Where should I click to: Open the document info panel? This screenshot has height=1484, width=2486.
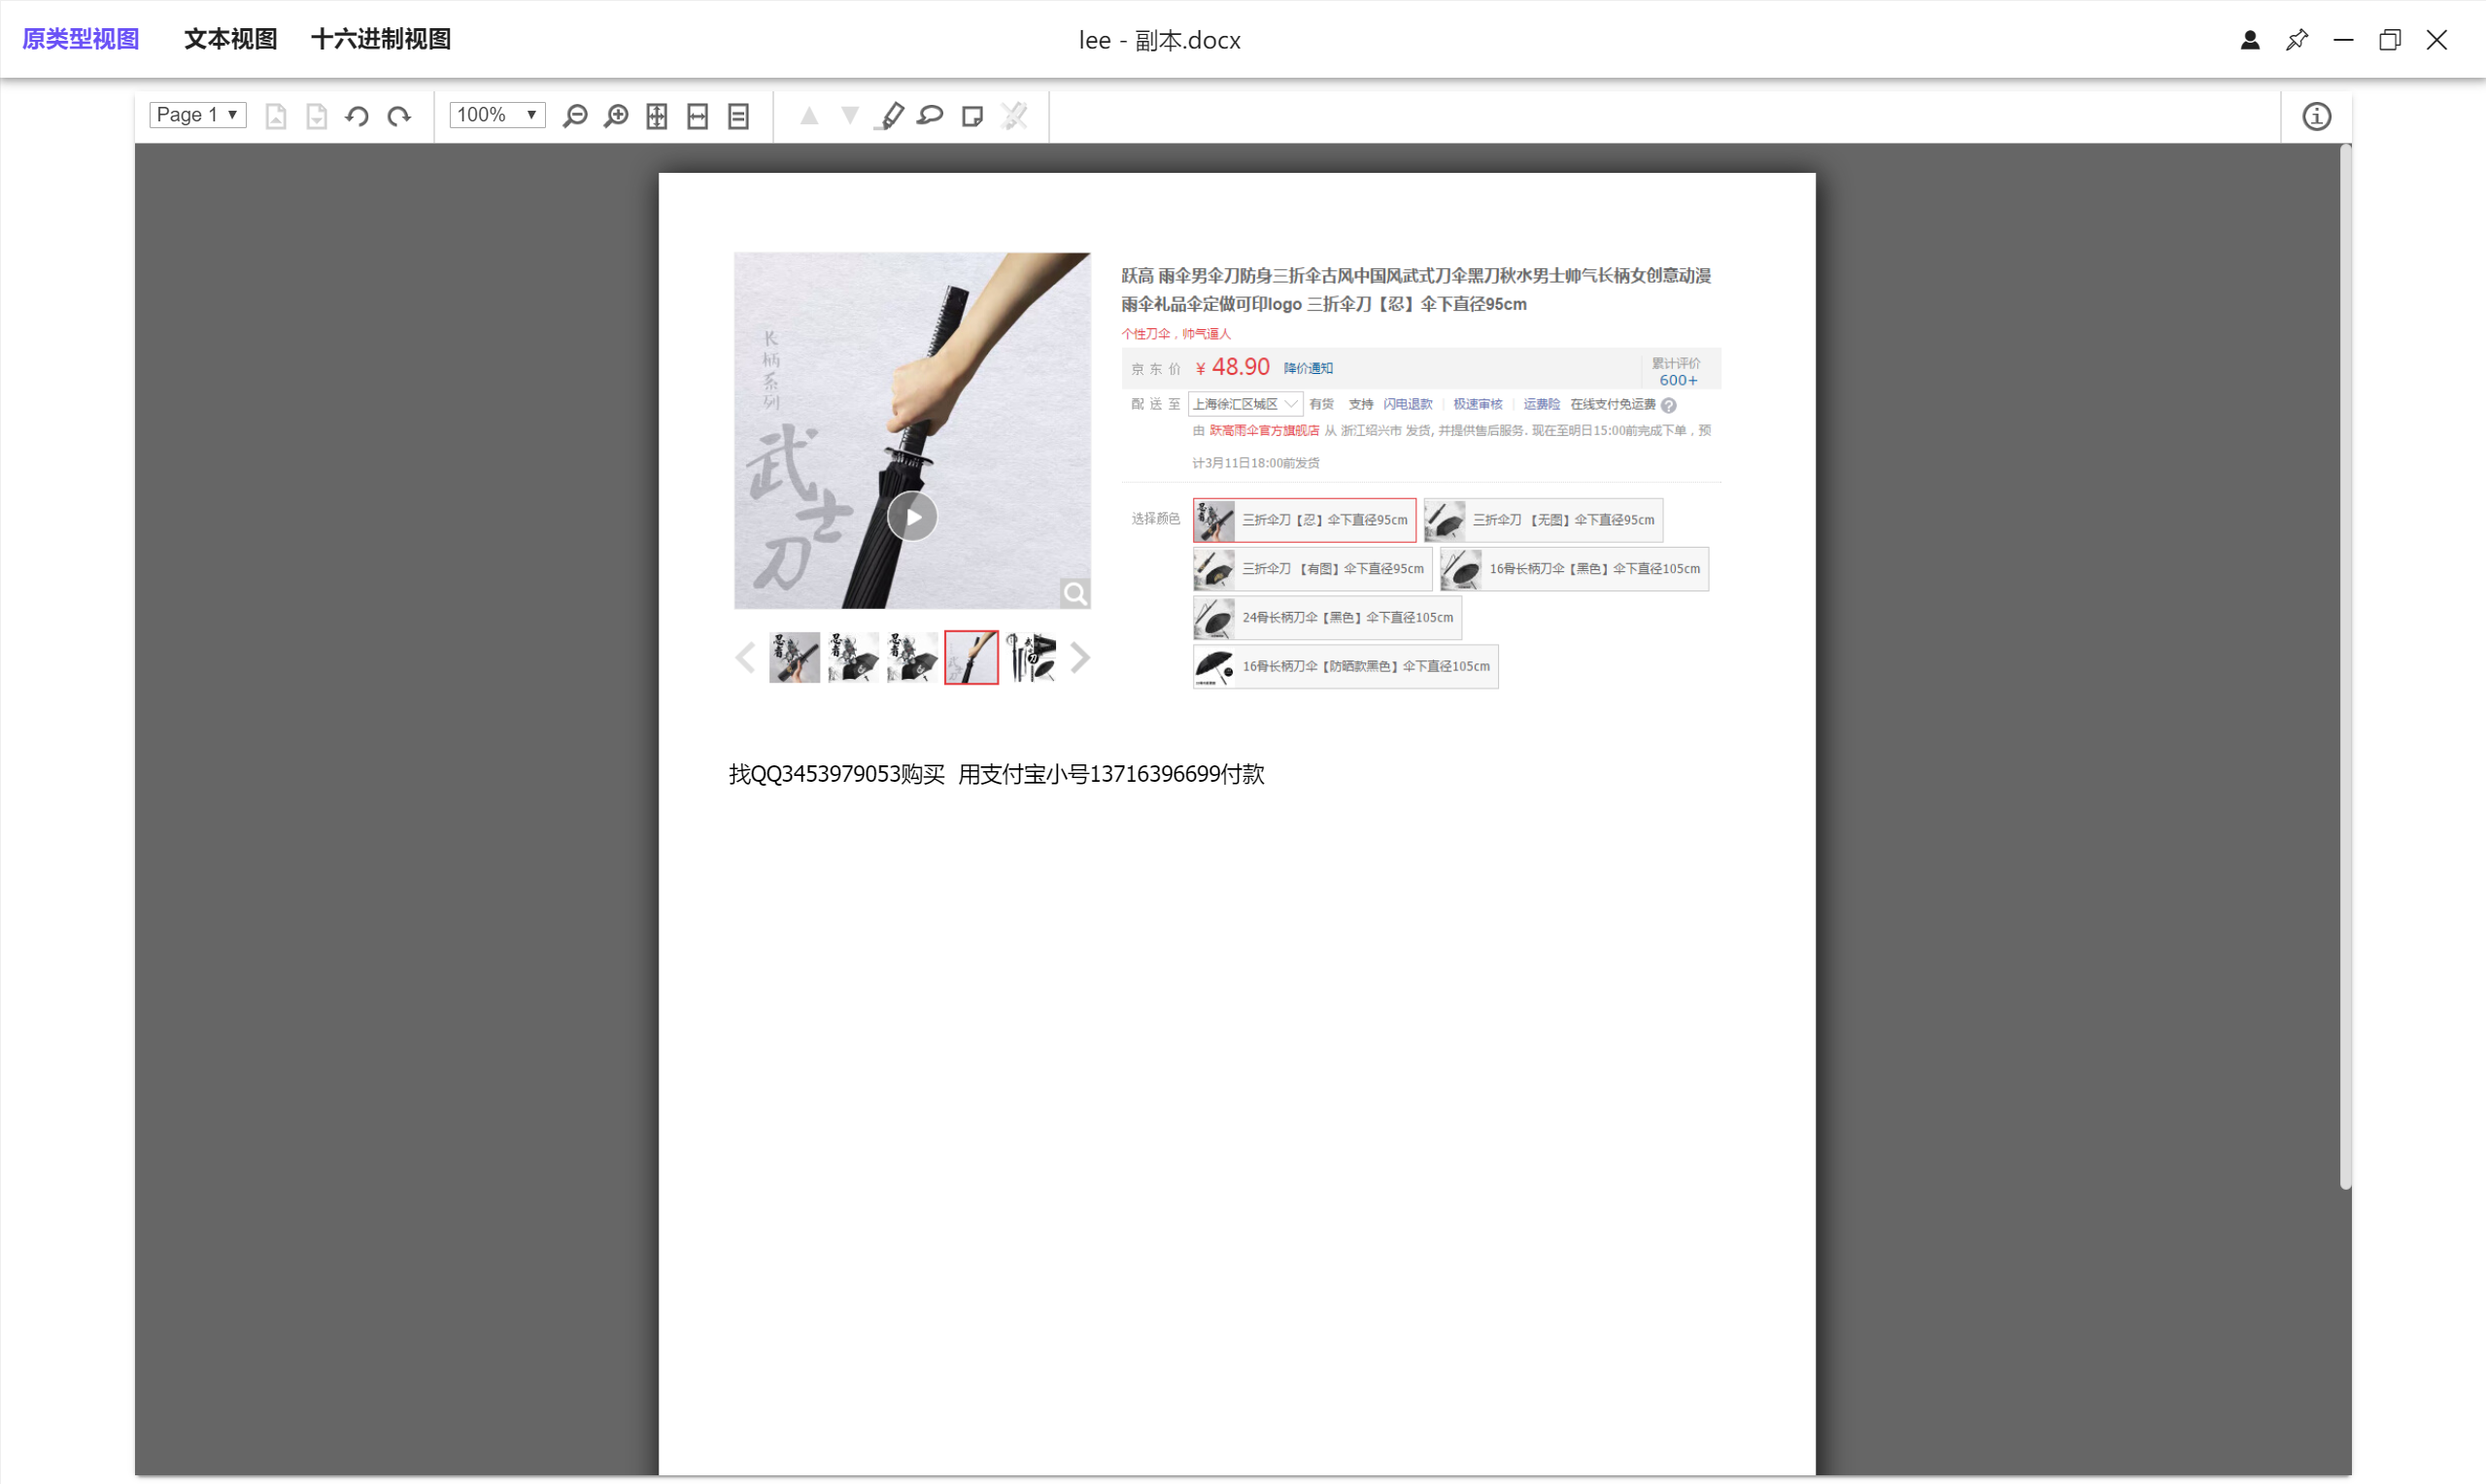point(2316,116)
